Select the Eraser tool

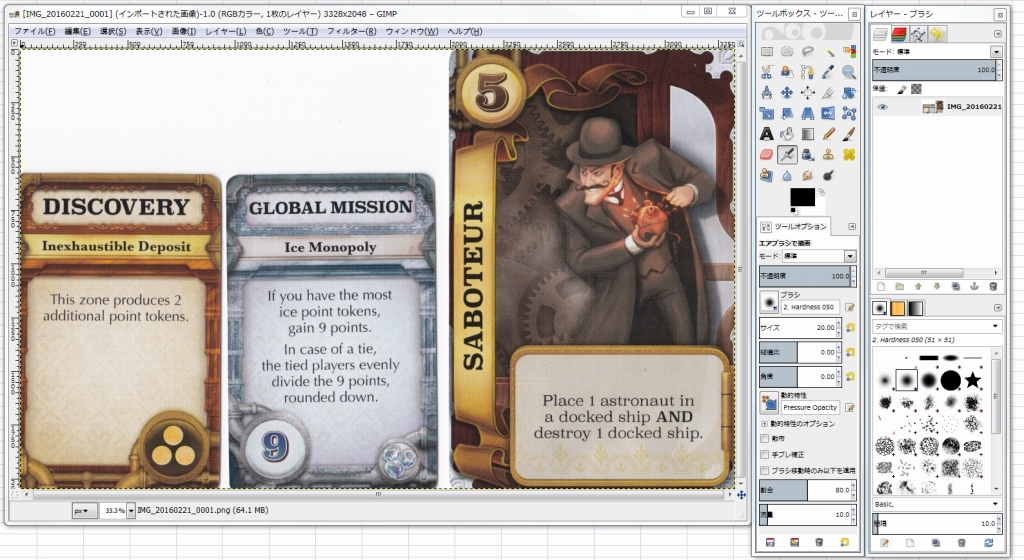tap(766, 155)
